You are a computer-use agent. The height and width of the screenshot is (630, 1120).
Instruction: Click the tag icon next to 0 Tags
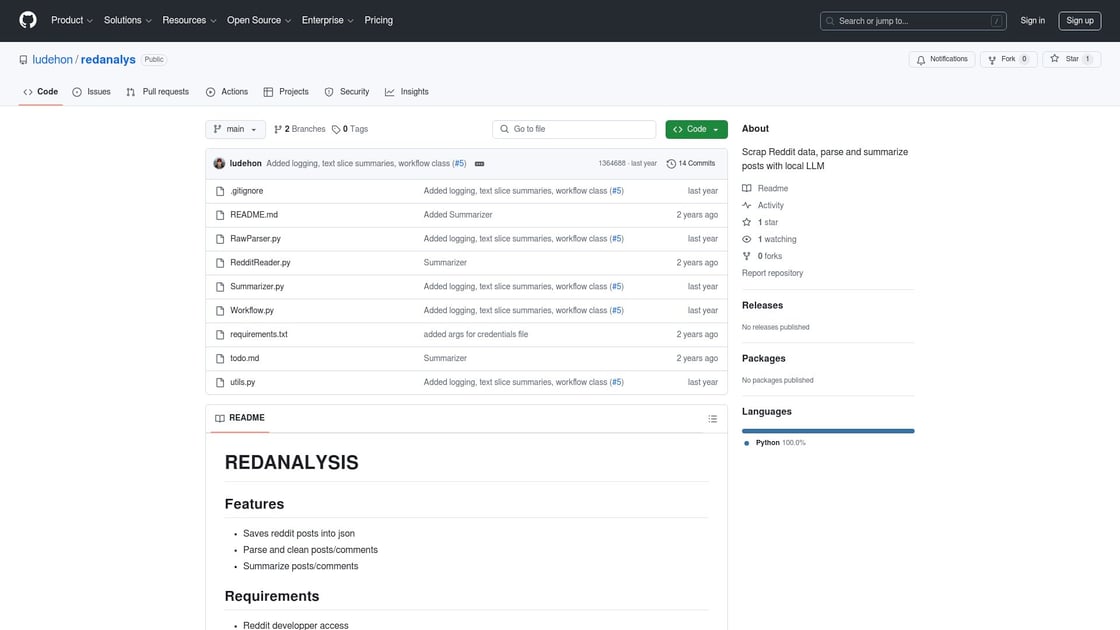[336, 130]
